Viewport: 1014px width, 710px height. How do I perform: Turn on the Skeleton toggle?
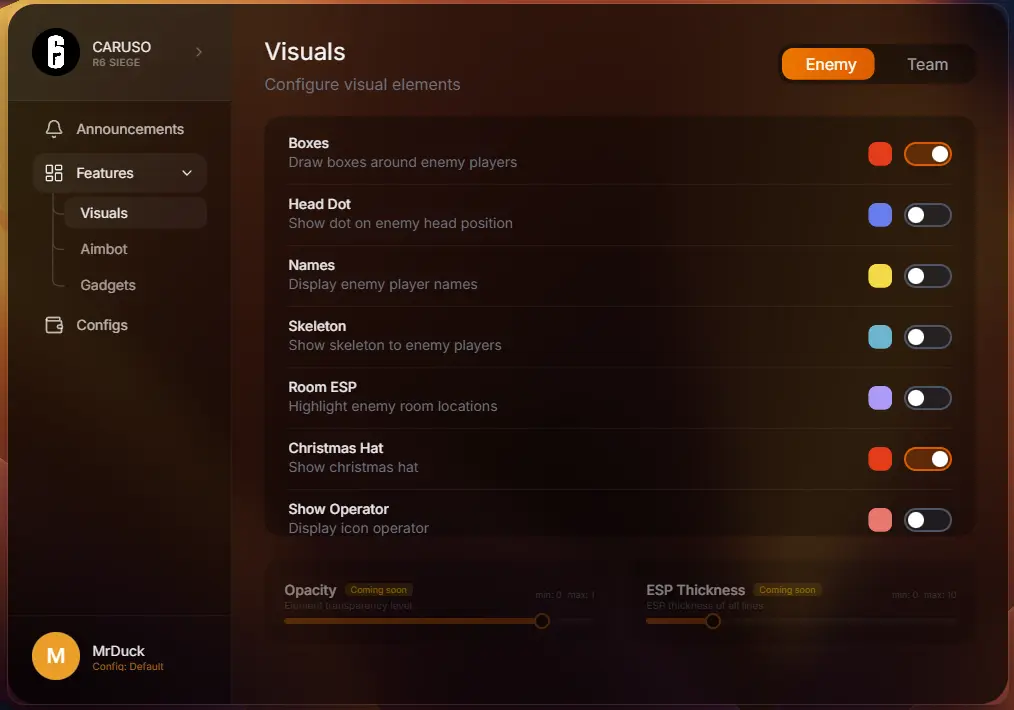pos(927,337)
